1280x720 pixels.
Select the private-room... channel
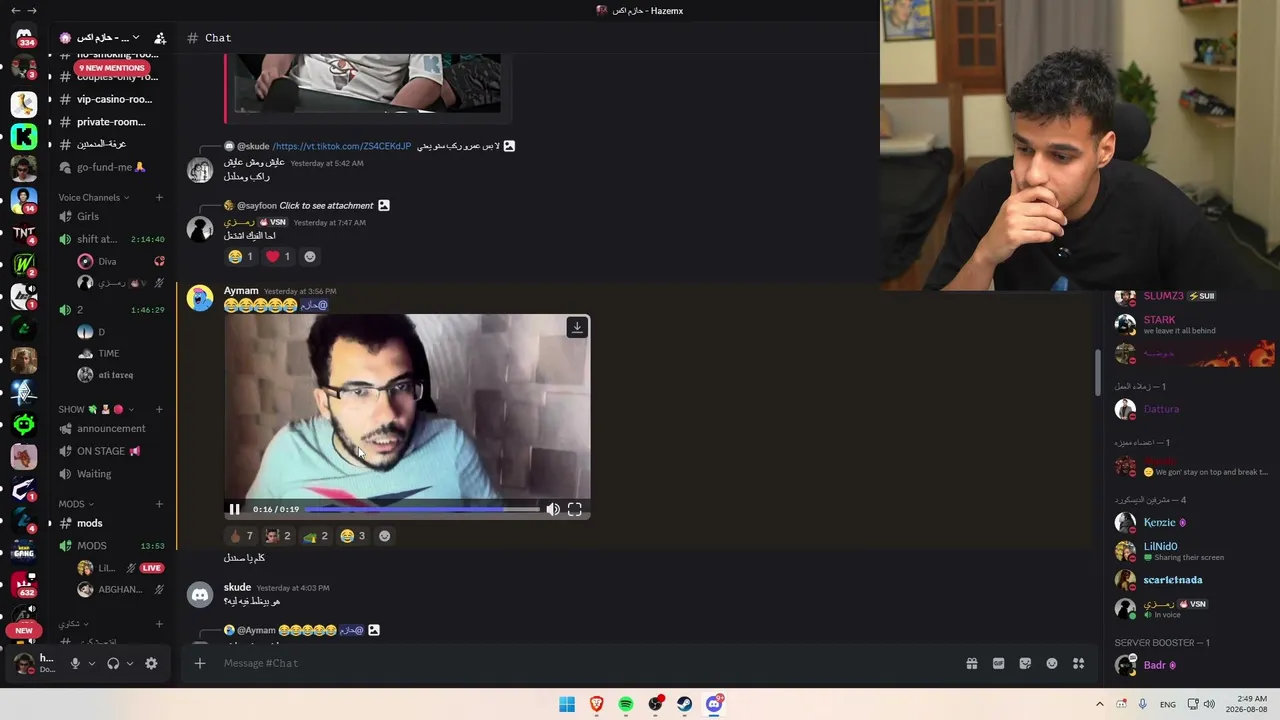tap(112, 122)
